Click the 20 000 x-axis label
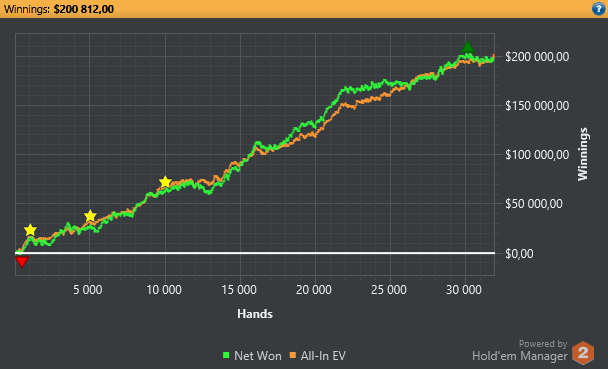608x369 pixels. pos(314,290)
